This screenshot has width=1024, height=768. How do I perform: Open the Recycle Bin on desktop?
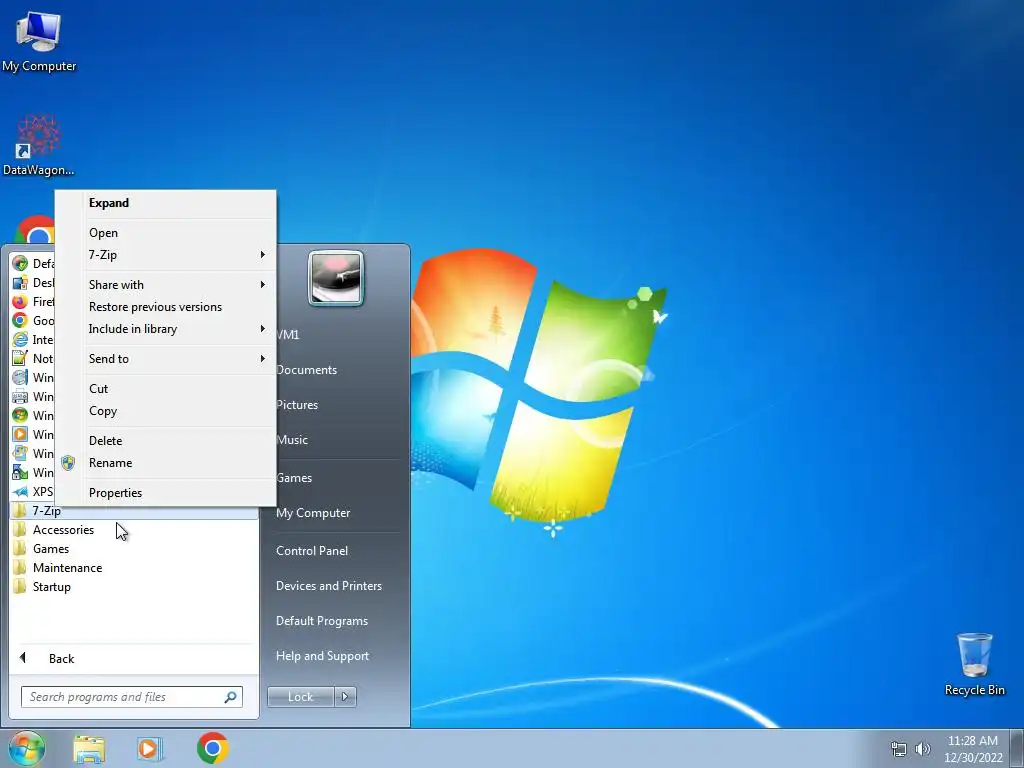point(974,664)
